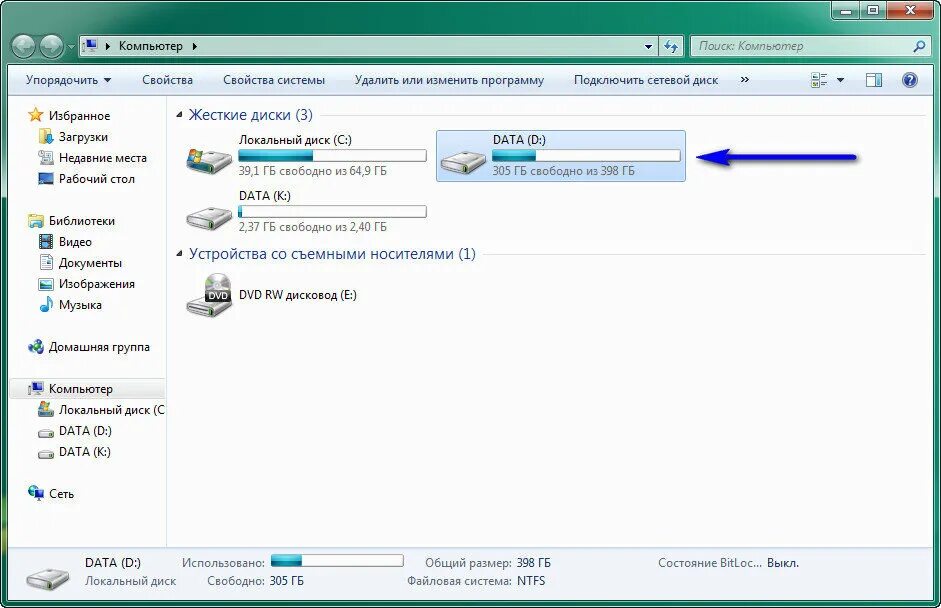Open Загрузки in the navigation pane

[83, 137]
